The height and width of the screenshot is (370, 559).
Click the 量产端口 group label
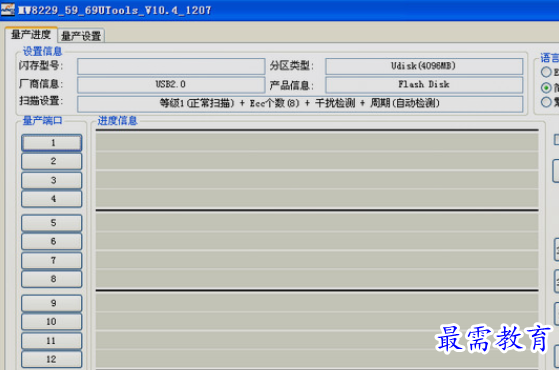[42, 121]
